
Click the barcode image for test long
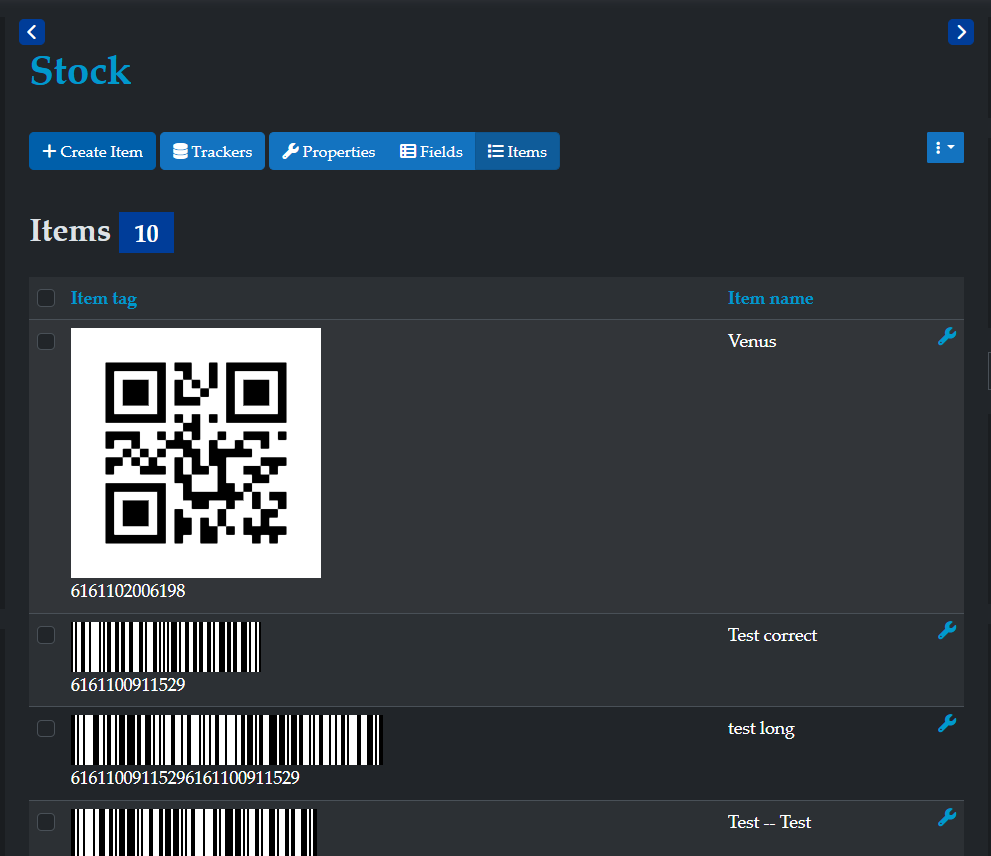pyautogui.click(x=227, y=740)
